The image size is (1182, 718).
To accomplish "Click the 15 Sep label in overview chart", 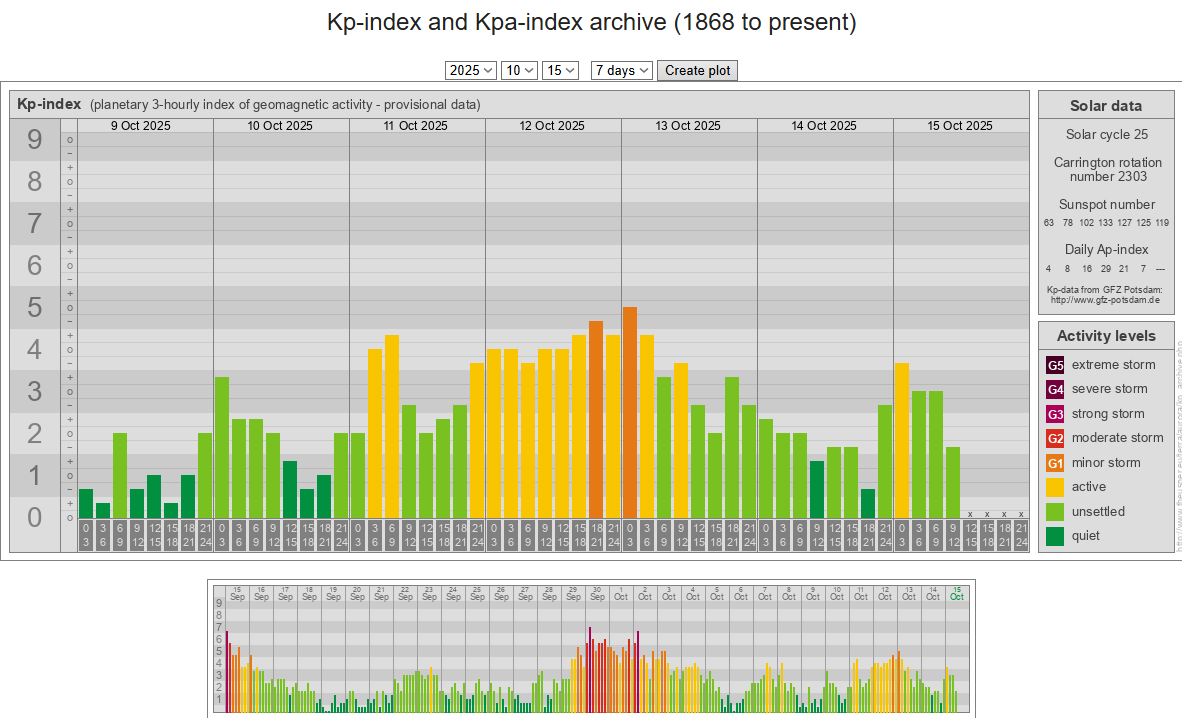I will click(237, 594).
